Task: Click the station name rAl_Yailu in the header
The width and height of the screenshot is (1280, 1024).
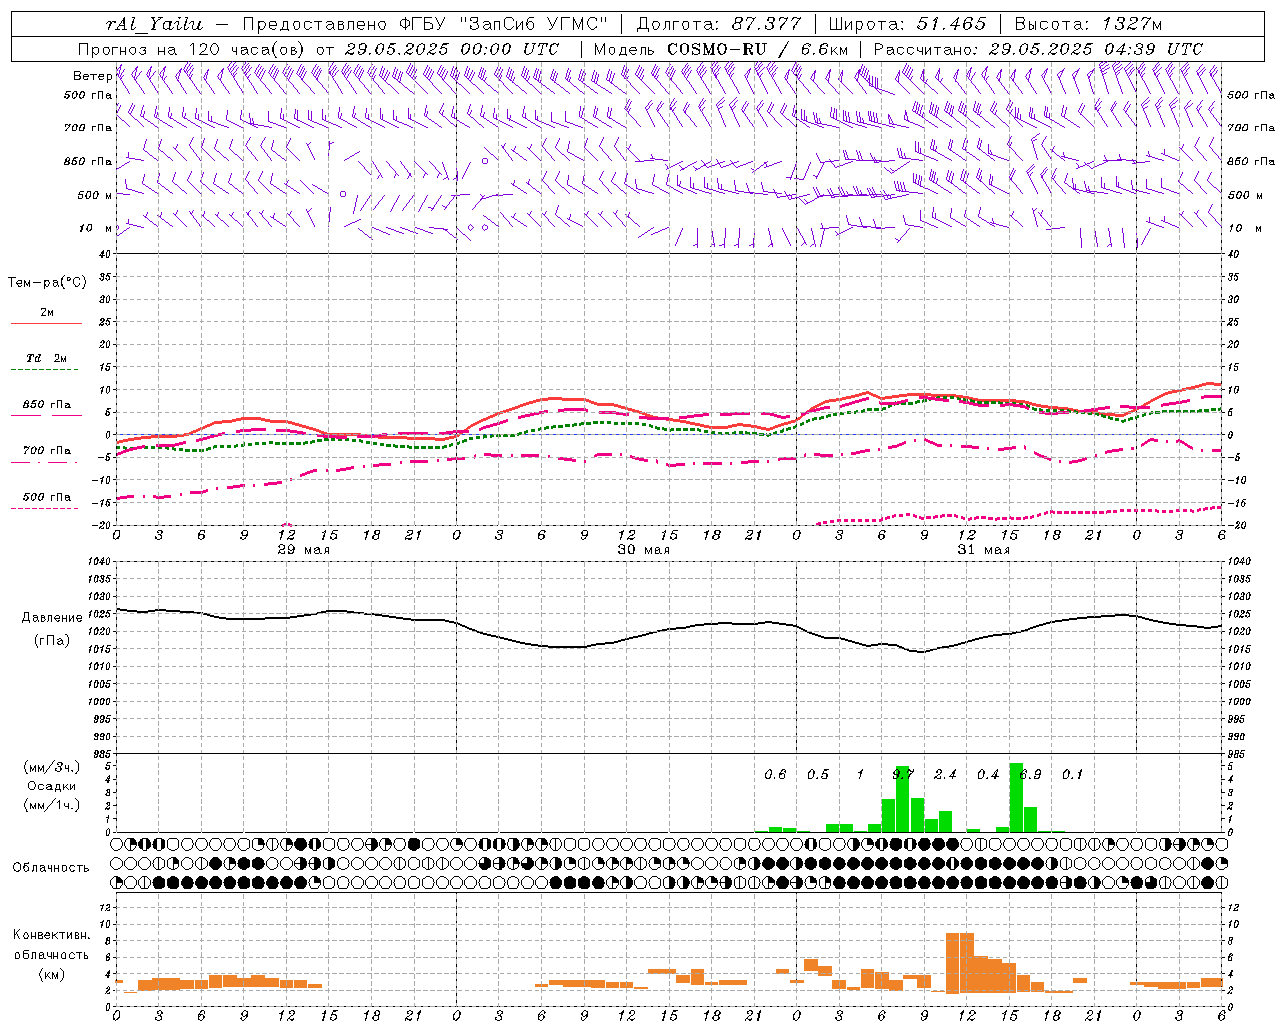Action: [155, 24]
